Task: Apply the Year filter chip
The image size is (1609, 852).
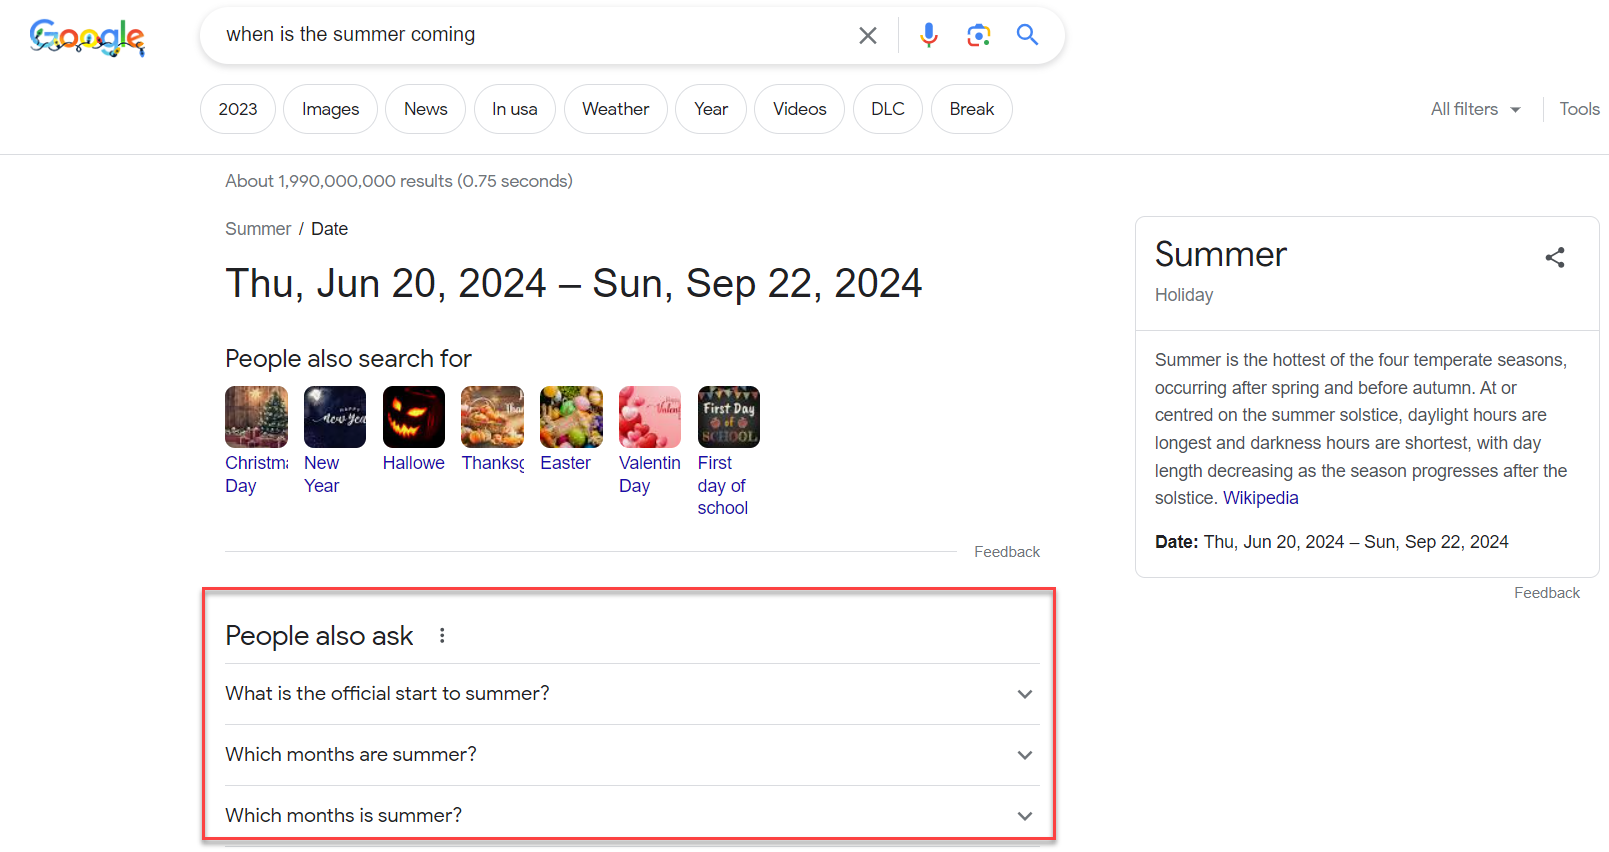Action: [711, 109]
